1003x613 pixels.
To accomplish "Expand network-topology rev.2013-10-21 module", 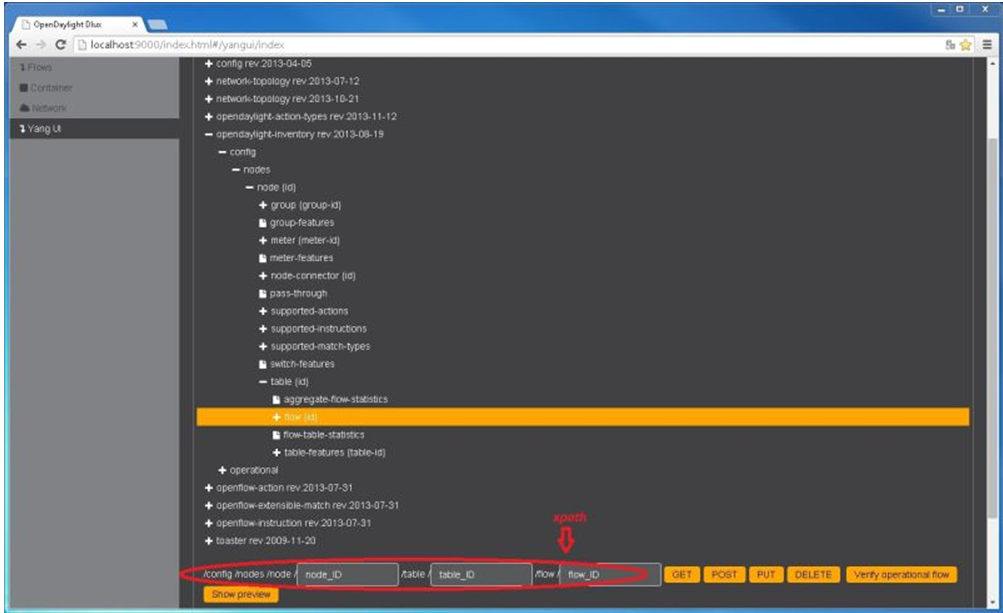I will coord(209,99).
